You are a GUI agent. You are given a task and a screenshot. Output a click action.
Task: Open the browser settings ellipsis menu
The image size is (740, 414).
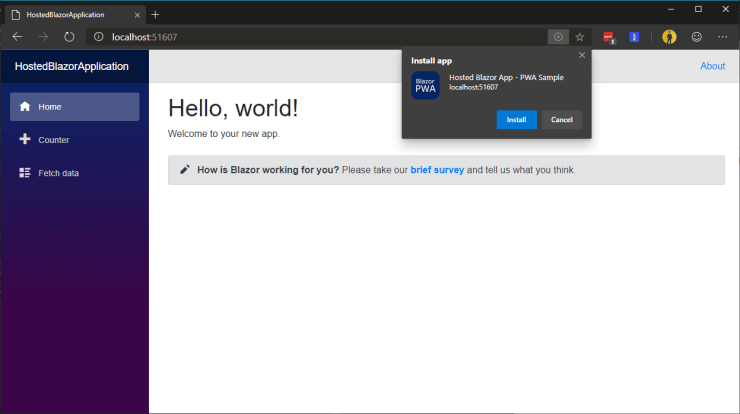(x=722, y=37)
